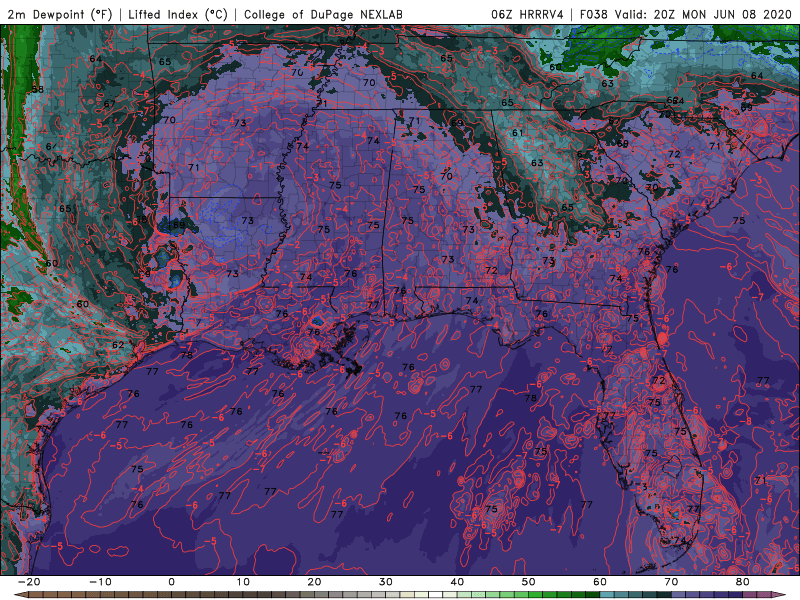Click the '60' label on the color scale
This screenshot has height=600, width=800.
click(600, 582)
